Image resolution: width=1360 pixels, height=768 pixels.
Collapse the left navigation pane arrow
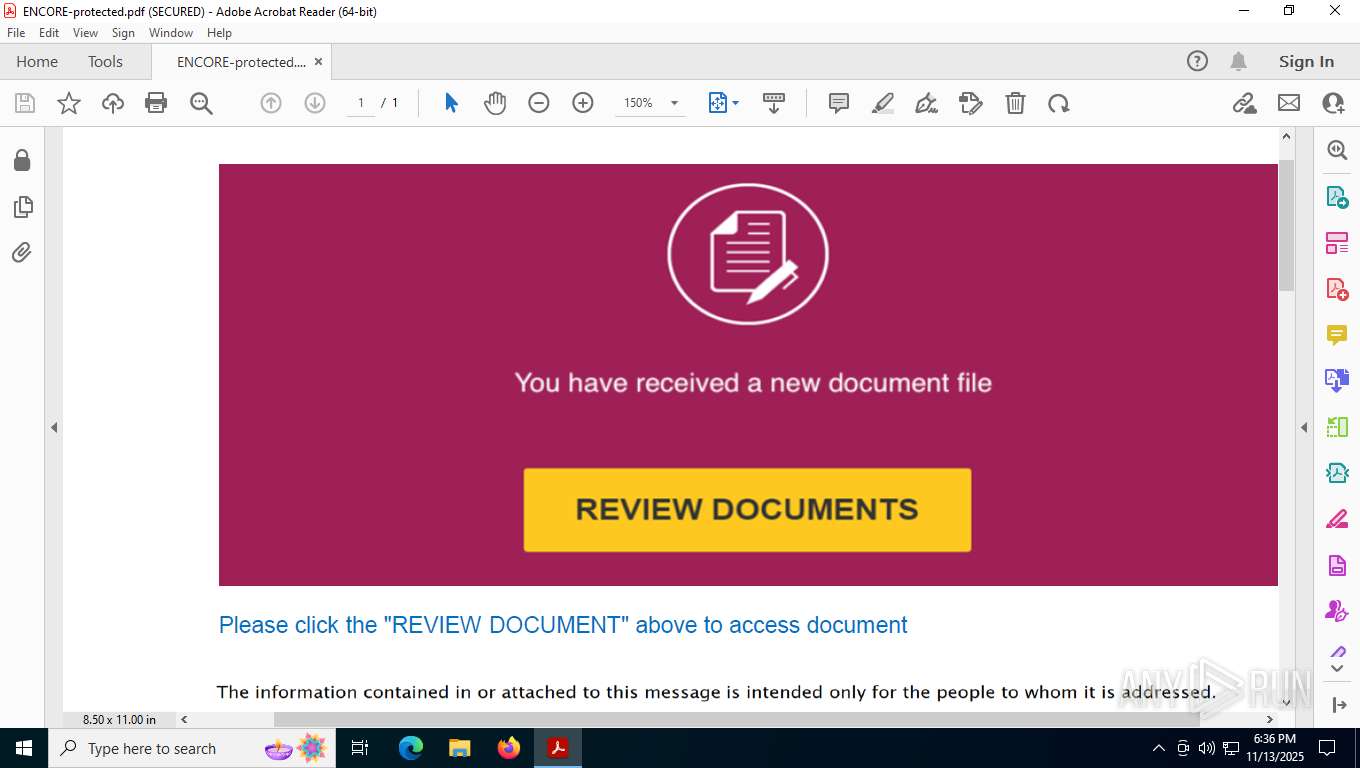54,427
